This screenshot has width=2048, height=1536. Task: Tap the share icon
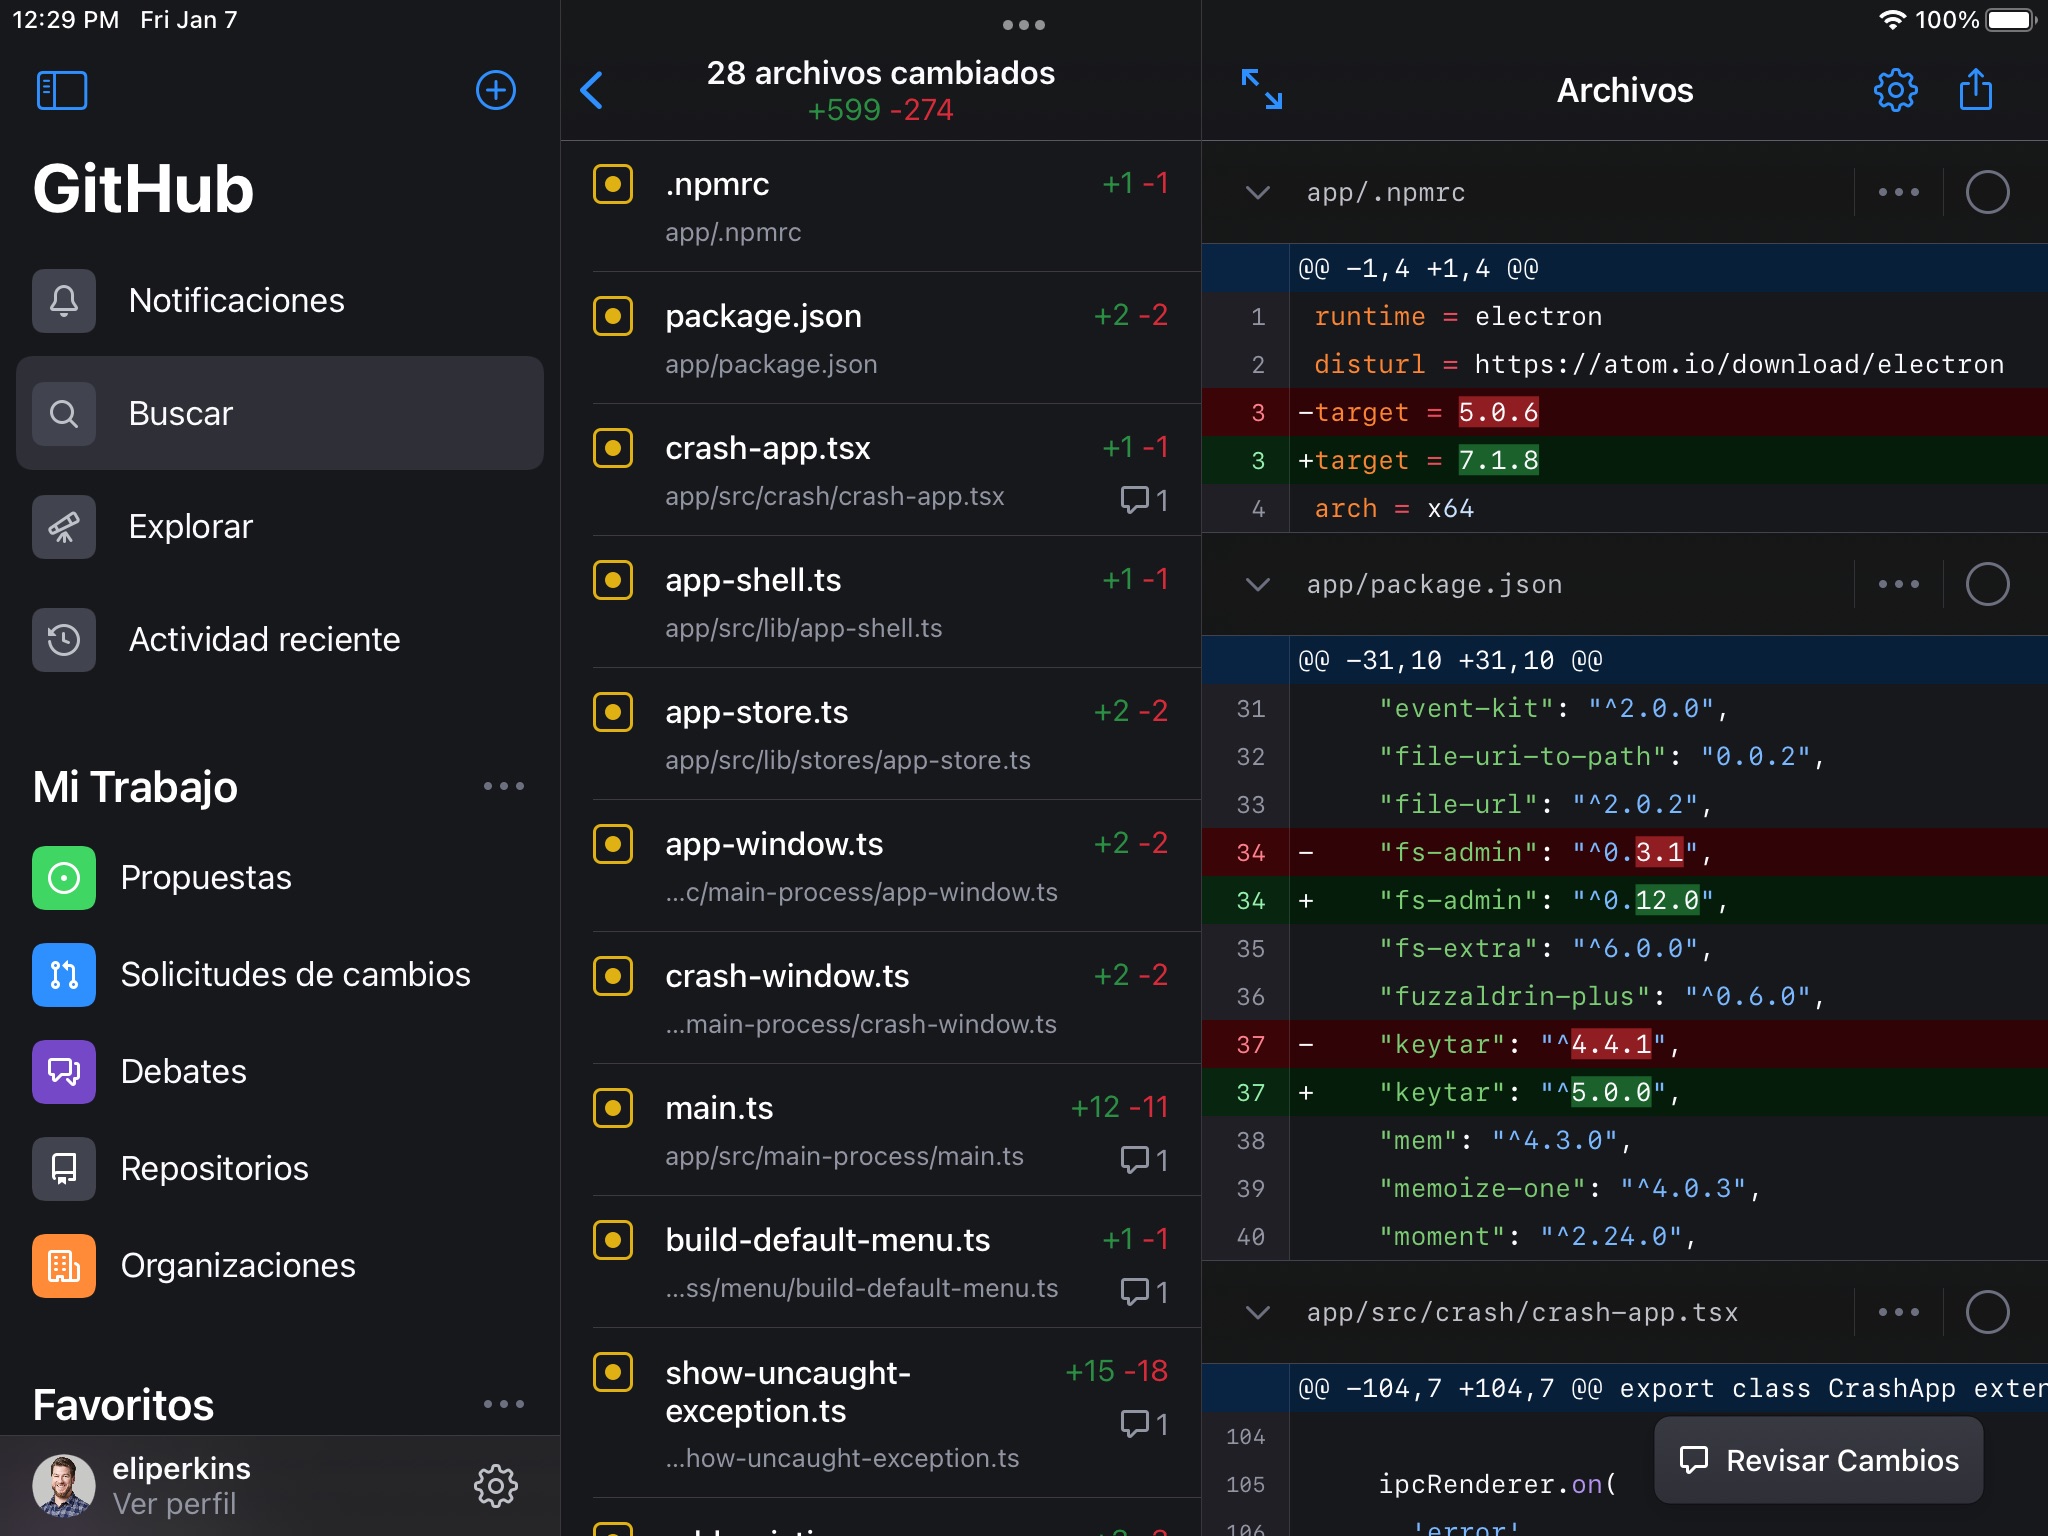click(1975, 89)
